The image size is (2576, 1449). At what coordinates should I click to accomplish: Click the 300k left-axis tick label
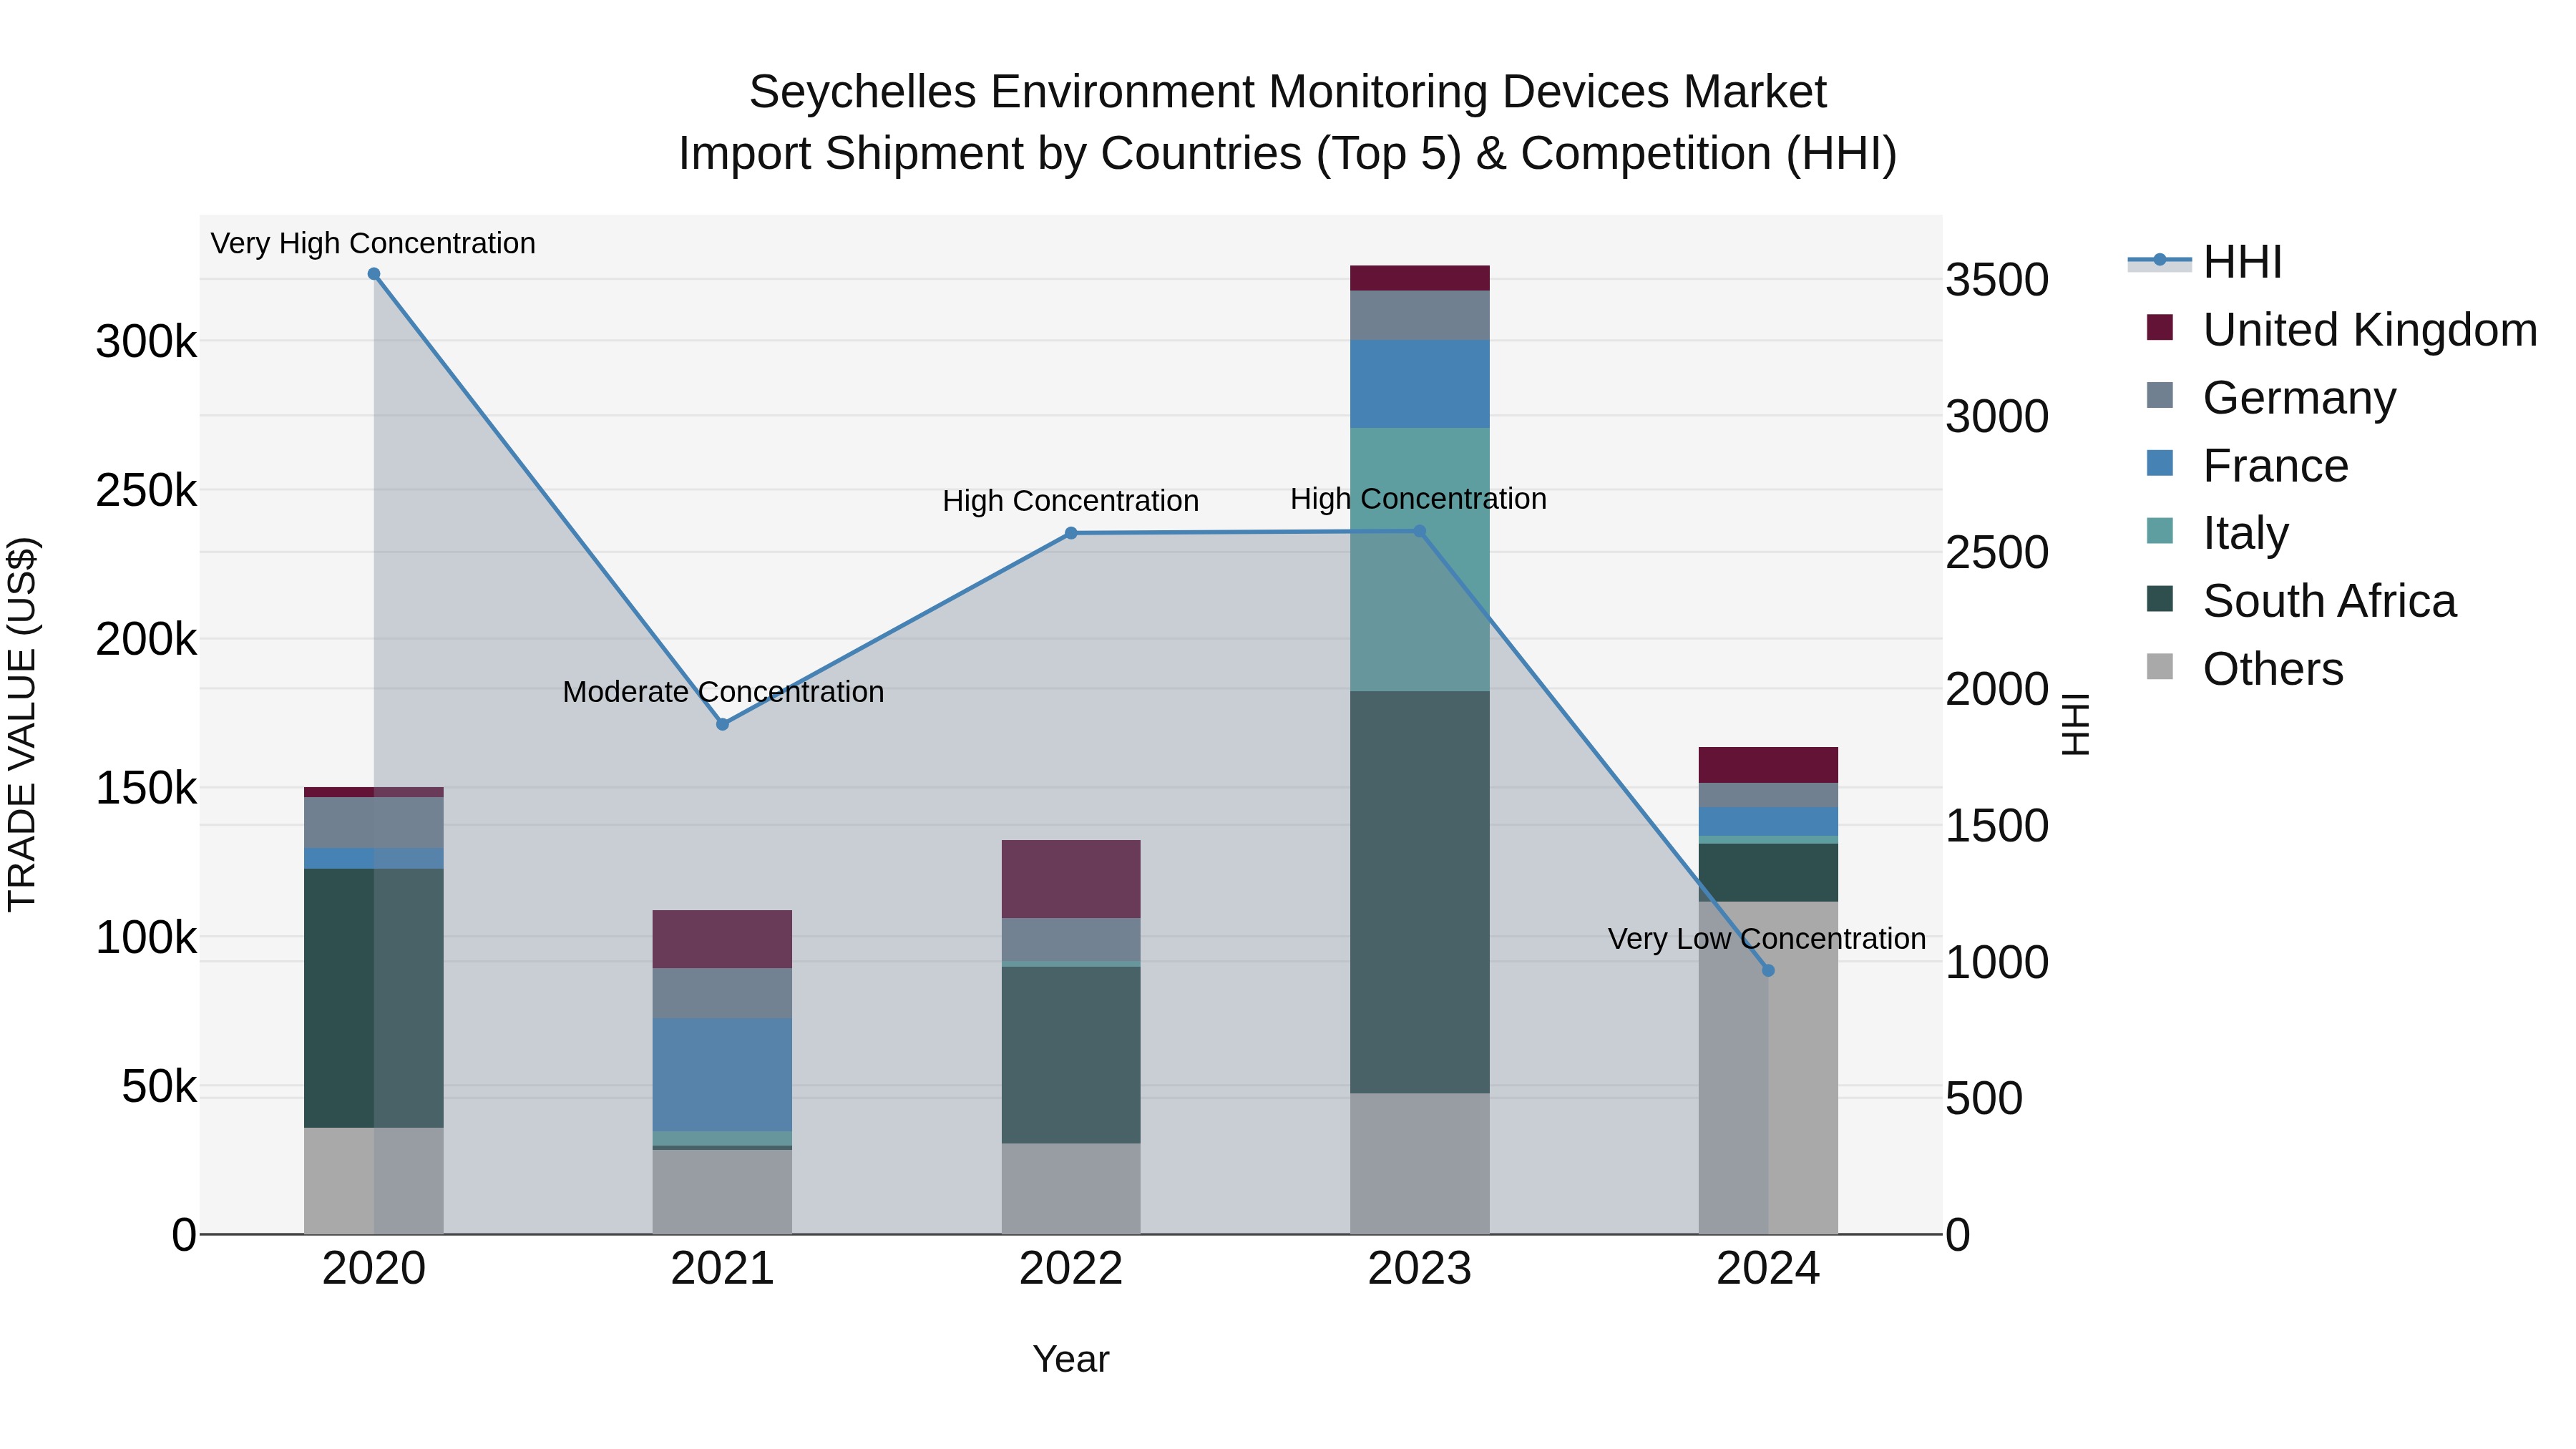point(146,342)
